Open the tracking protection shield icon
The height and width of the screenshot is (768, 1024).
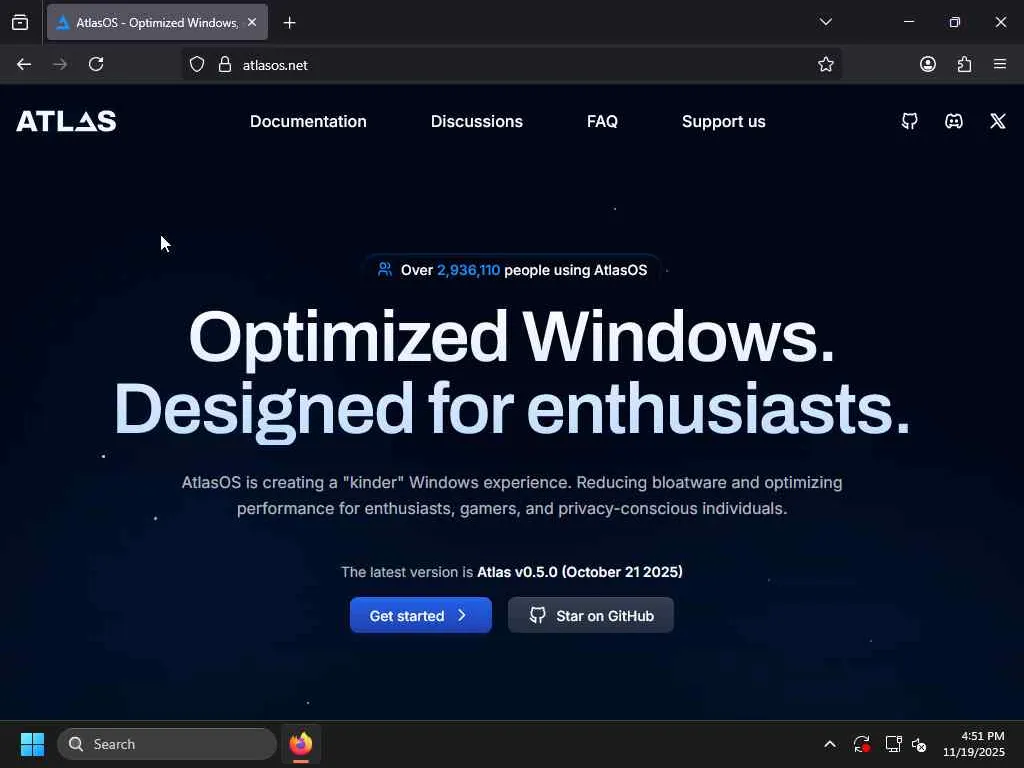[x=197, y=65]
